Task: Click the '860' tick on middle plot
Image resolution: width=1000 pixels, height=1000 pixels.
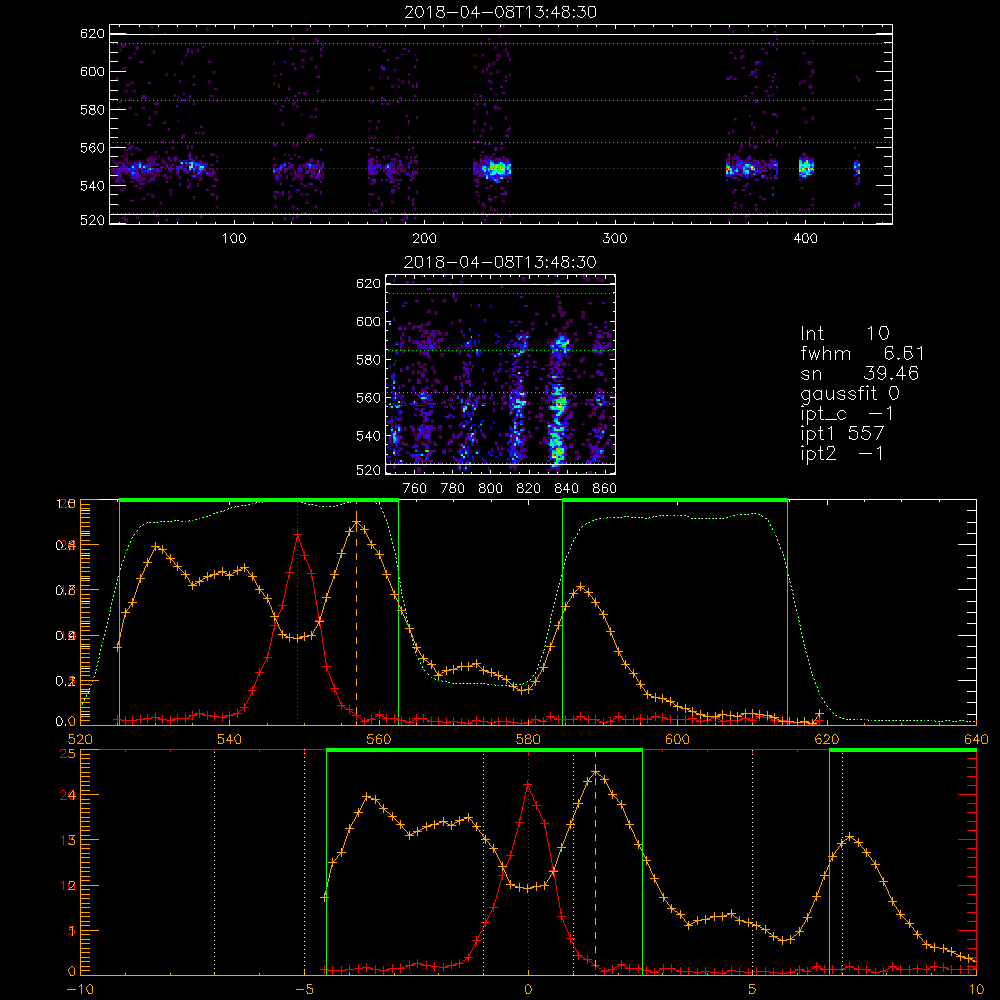Action: [x=605, y=489]
